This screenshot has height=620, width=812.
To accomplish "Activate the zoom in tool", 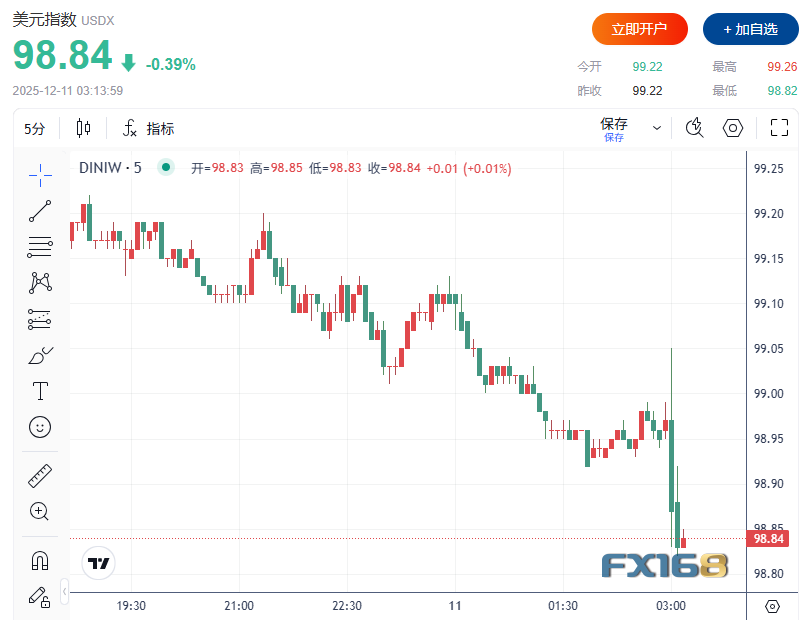I will (x=39, y=511).
